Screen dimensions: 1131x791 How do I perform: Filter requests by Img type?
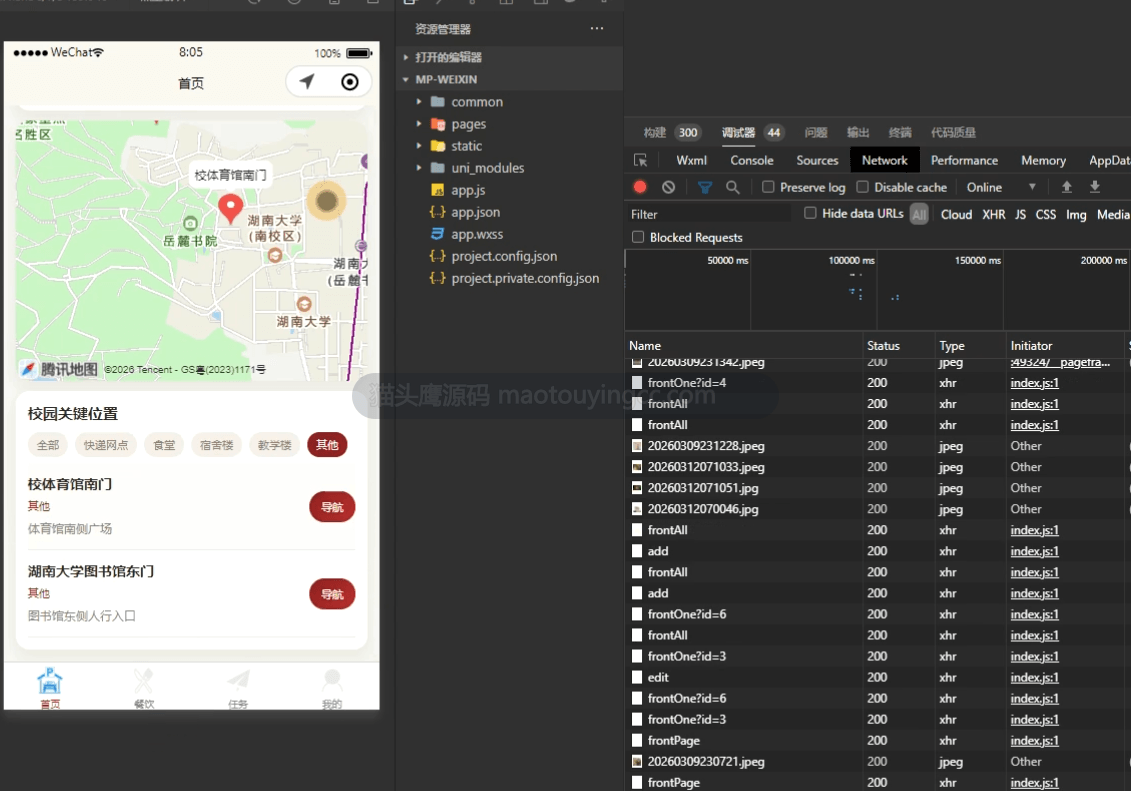point(1075,214)
